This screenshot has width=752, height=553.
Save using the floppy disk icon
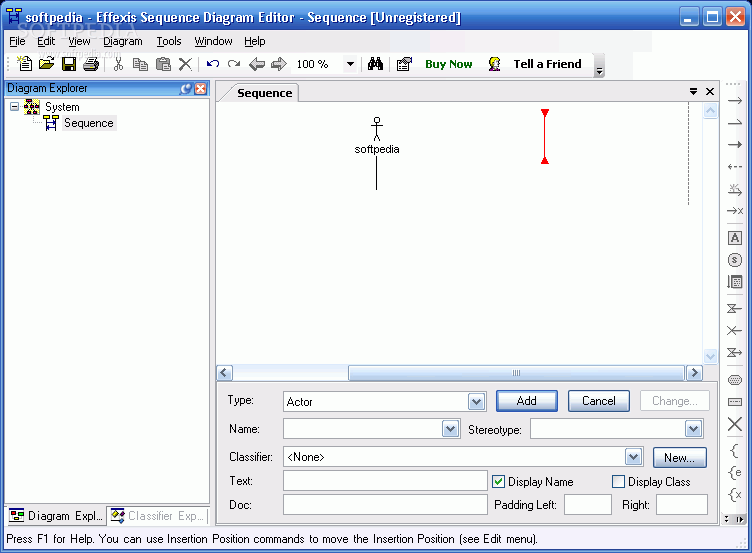point(69,64)
